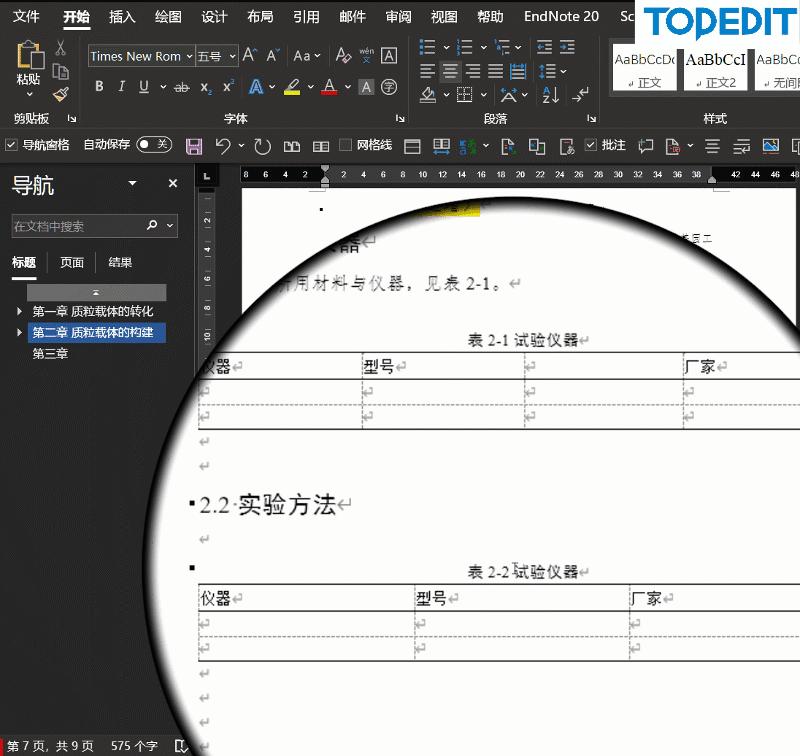Open the font size dropdown

coord(233,56)
